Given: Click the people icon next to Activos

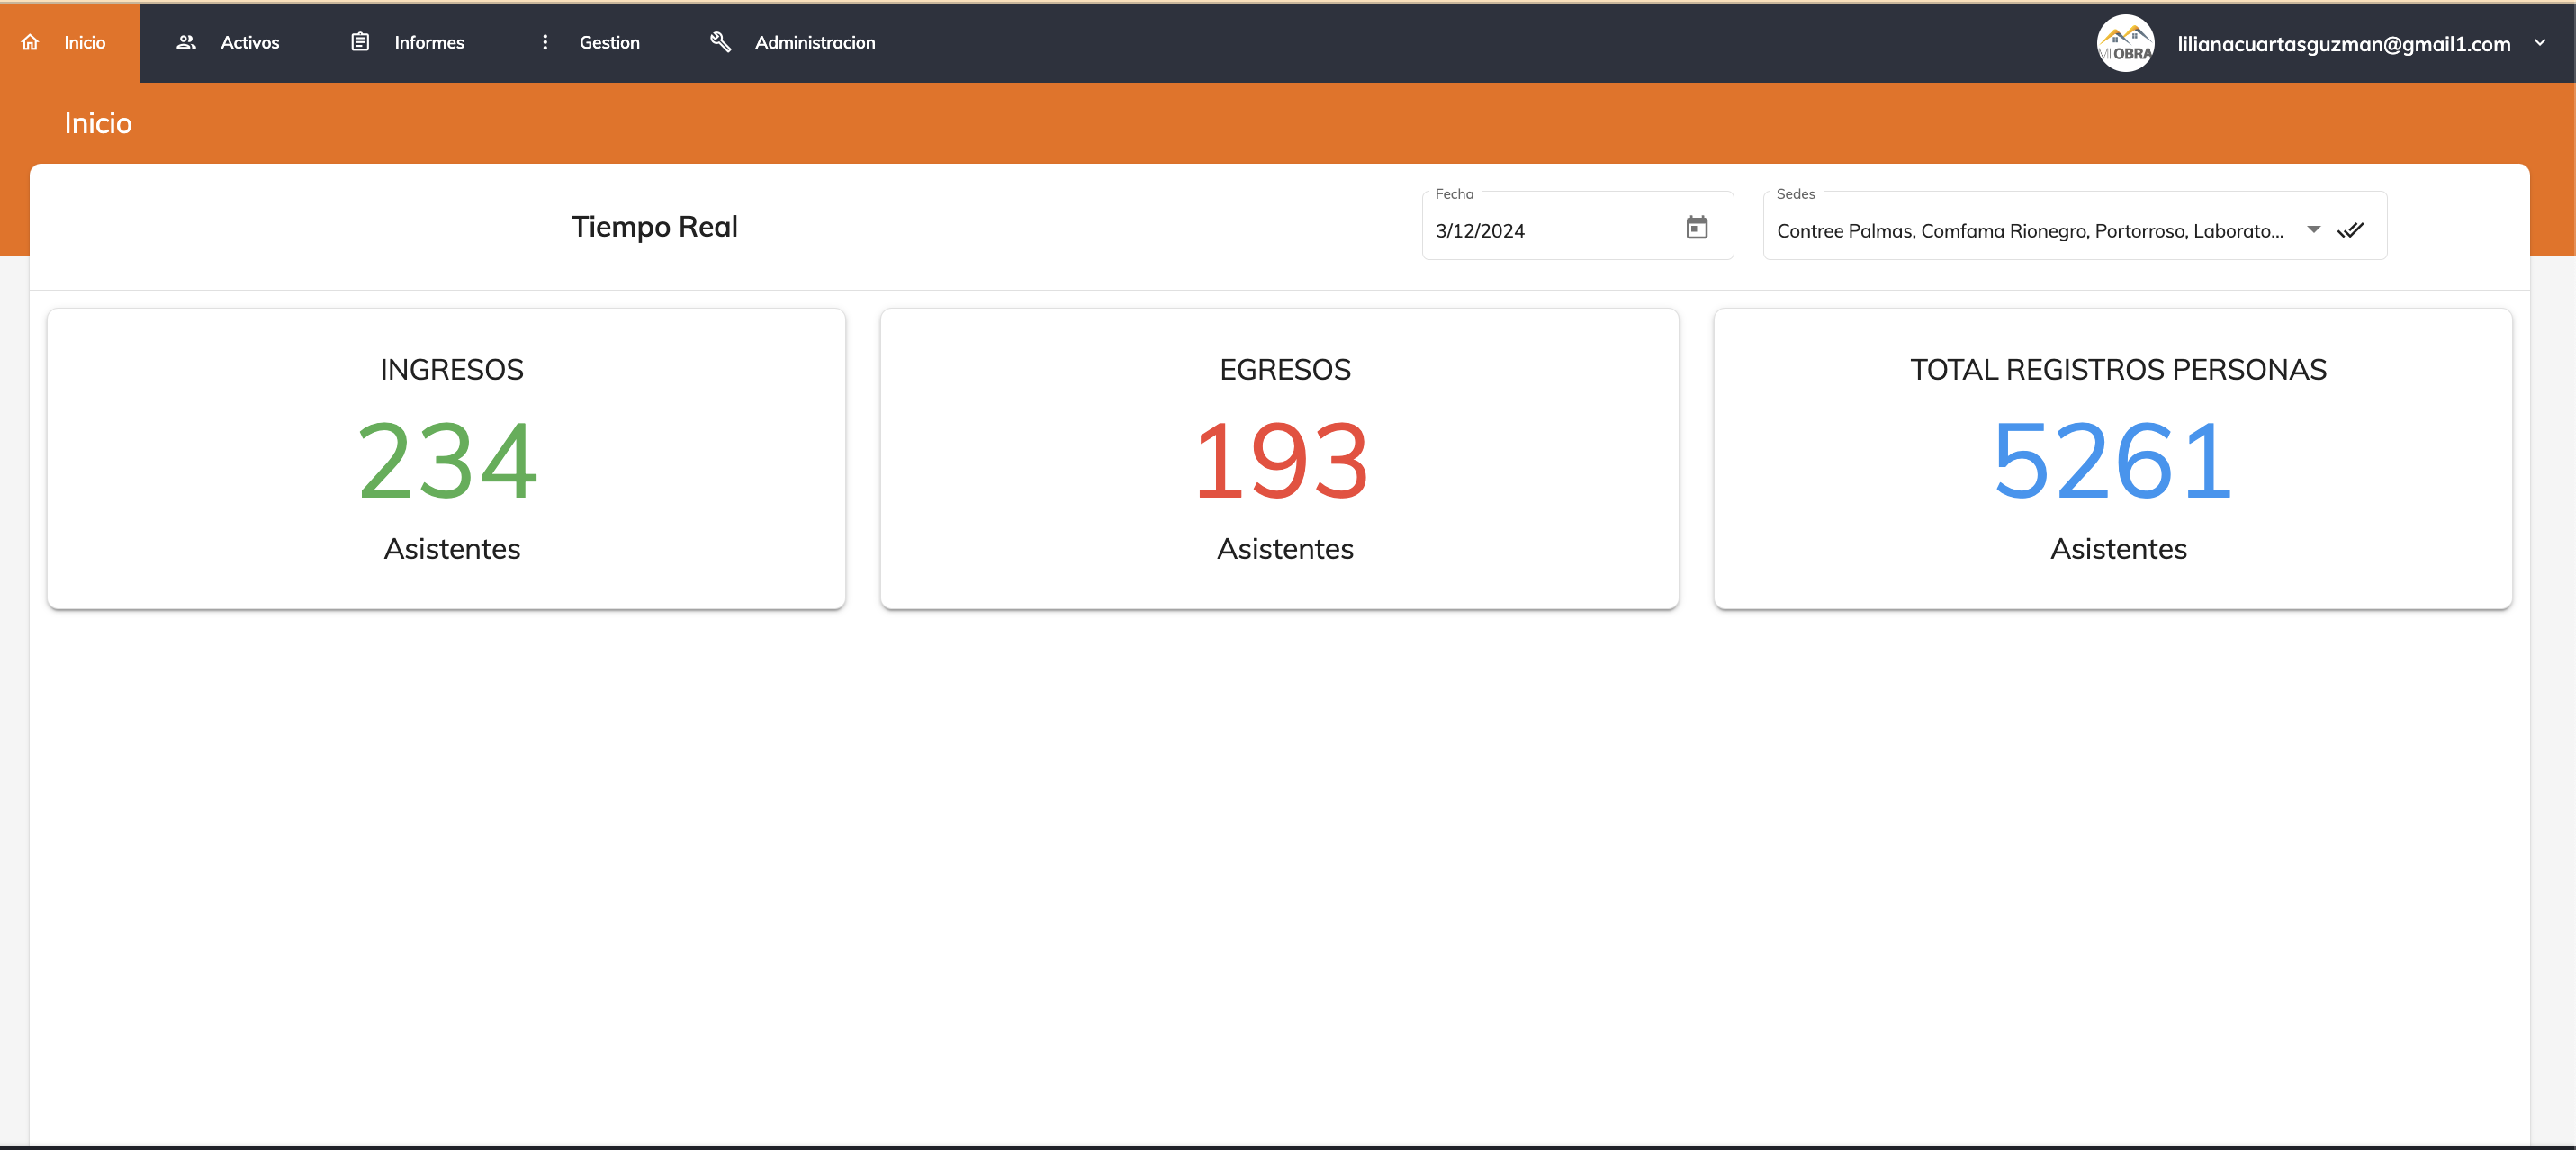Looking at the screenshot, I should point(186,42).
